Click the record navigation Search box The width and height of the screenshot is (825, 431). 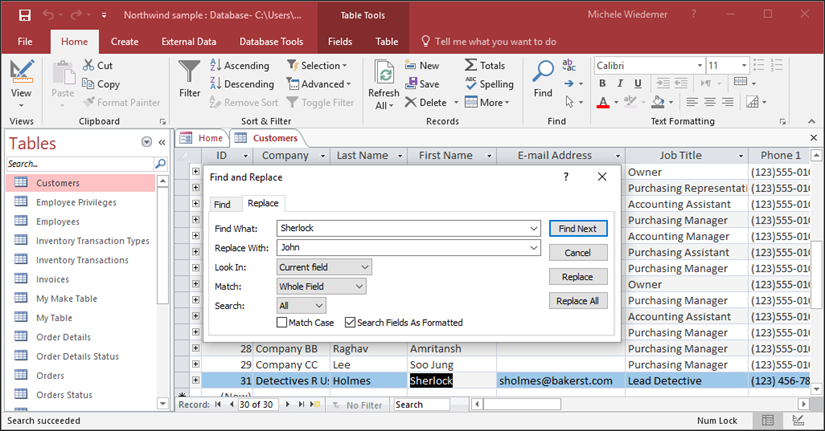421,404
